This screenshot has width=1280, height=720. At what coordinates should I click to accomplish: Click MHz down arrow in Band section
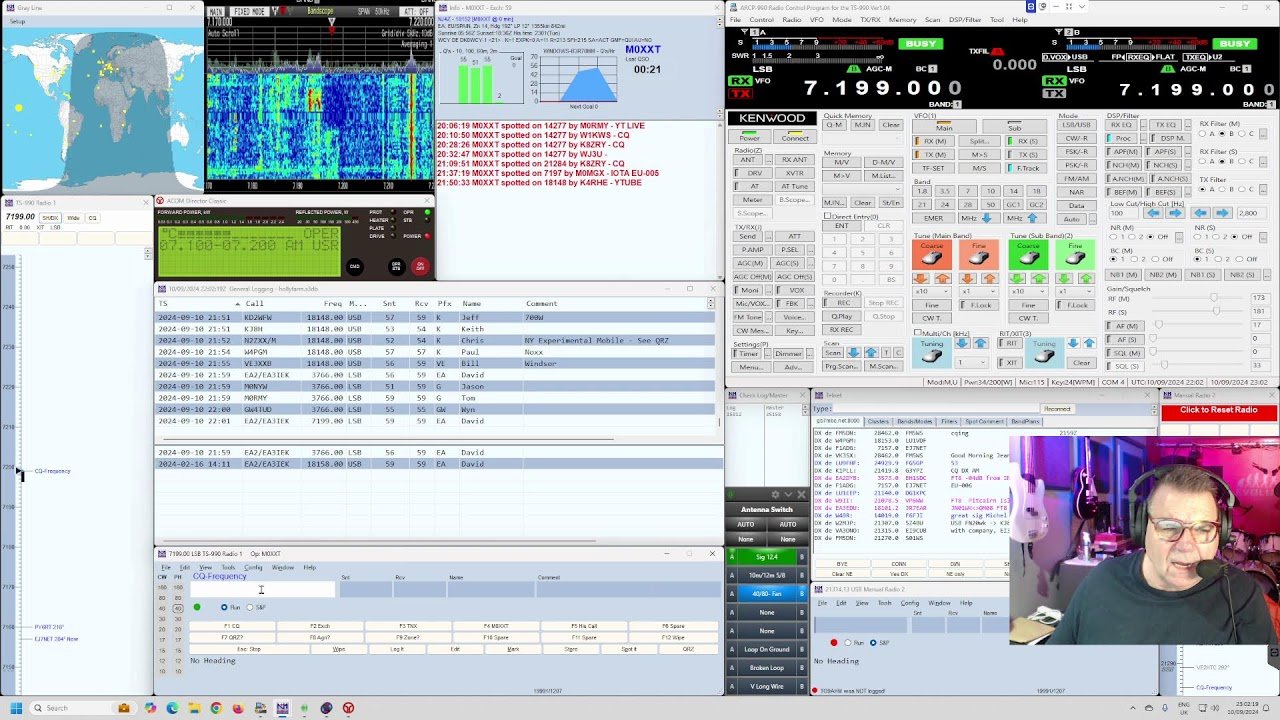(x=987, y=218)
